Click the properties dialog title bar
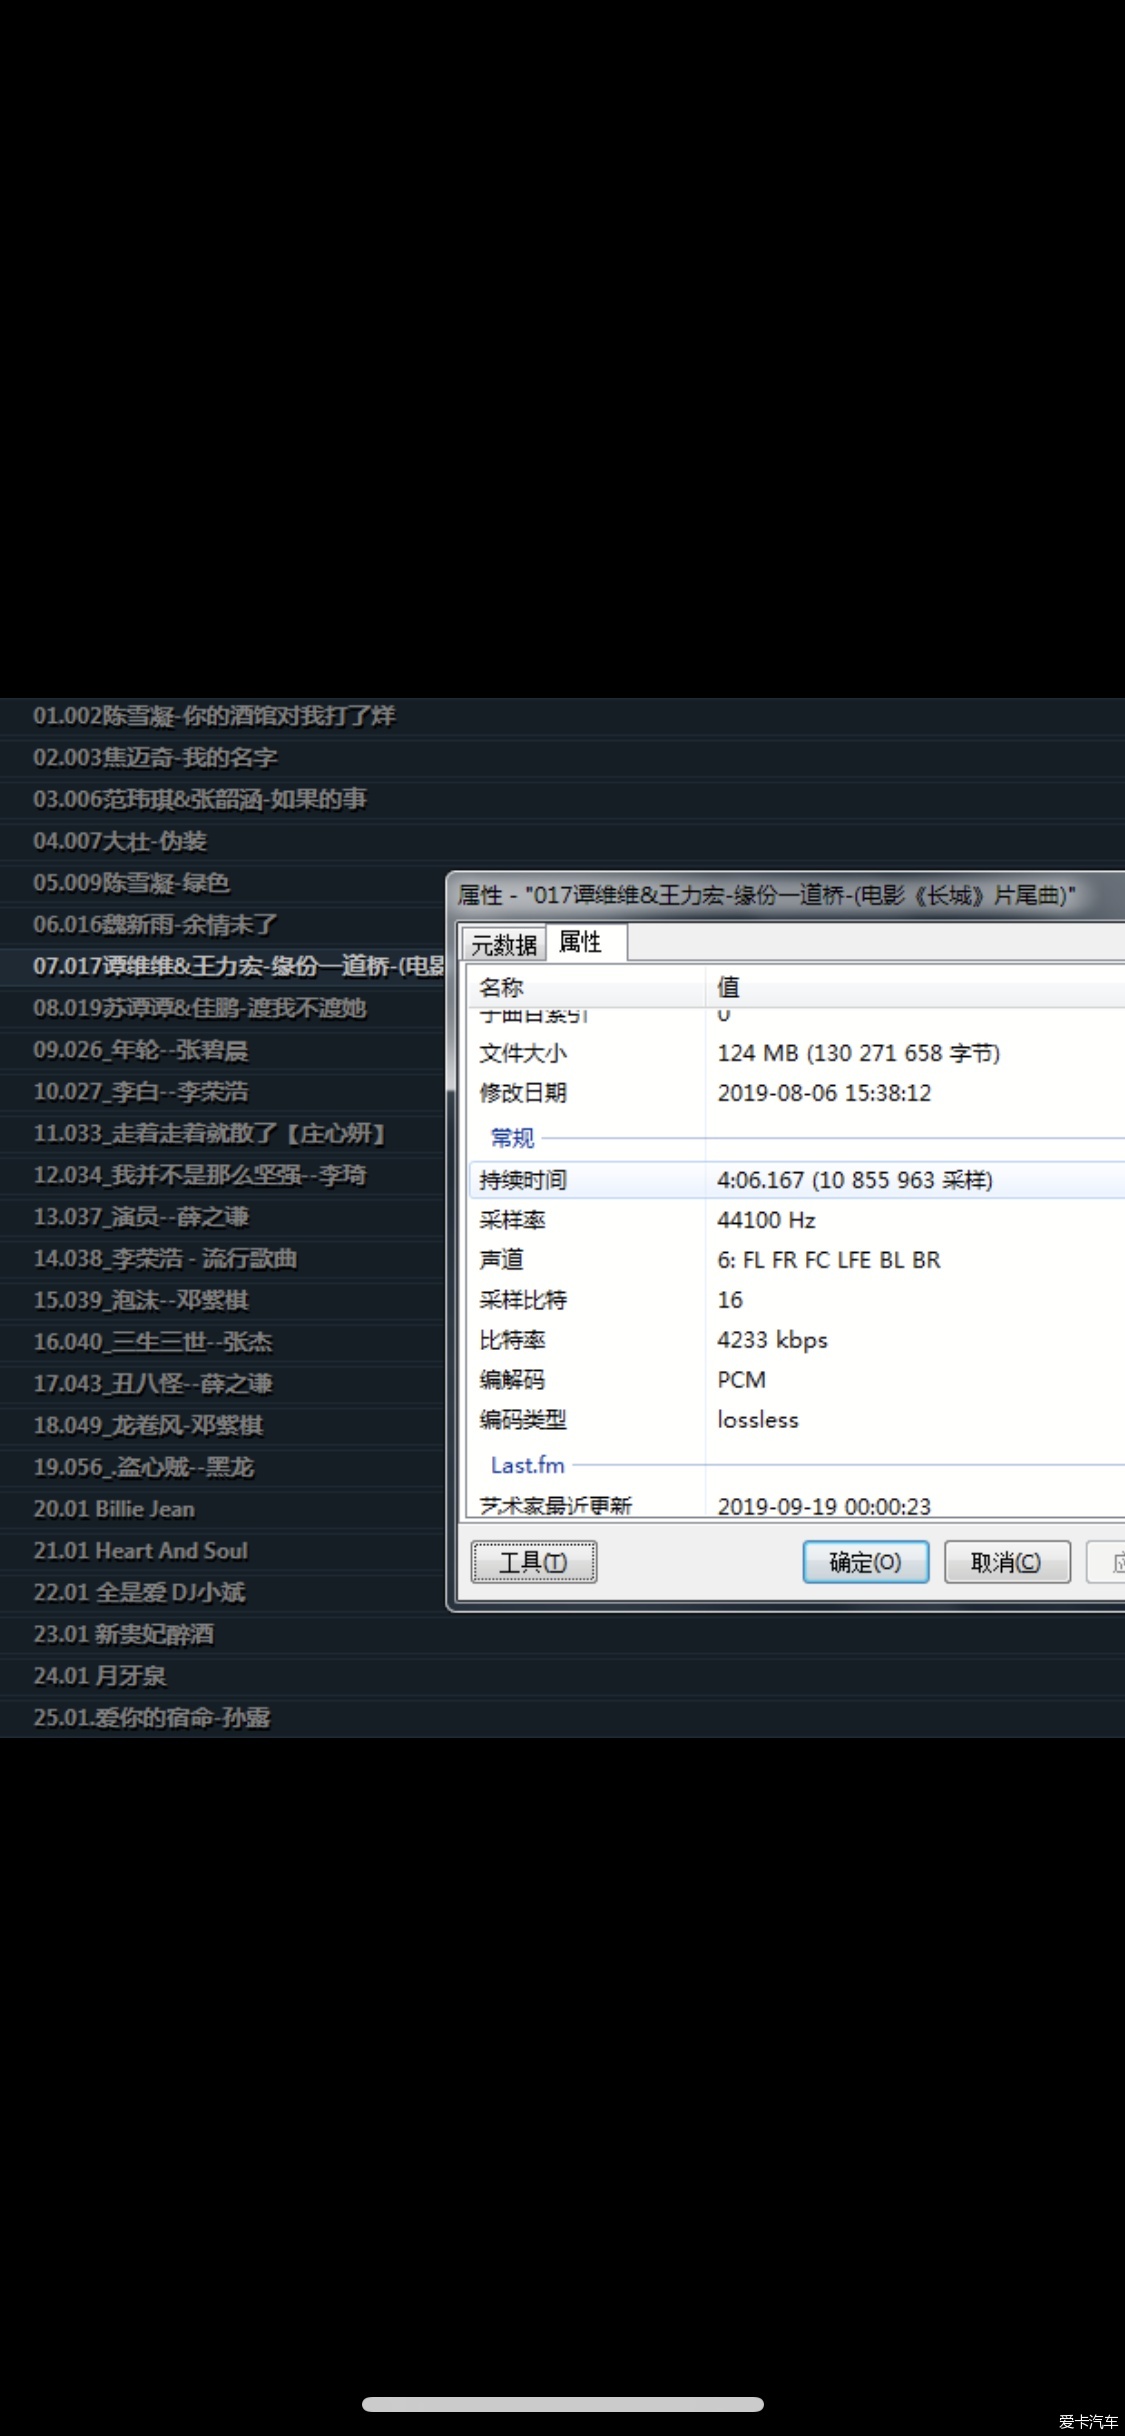The image size is (1125, 2436). (x=787, y=895)
